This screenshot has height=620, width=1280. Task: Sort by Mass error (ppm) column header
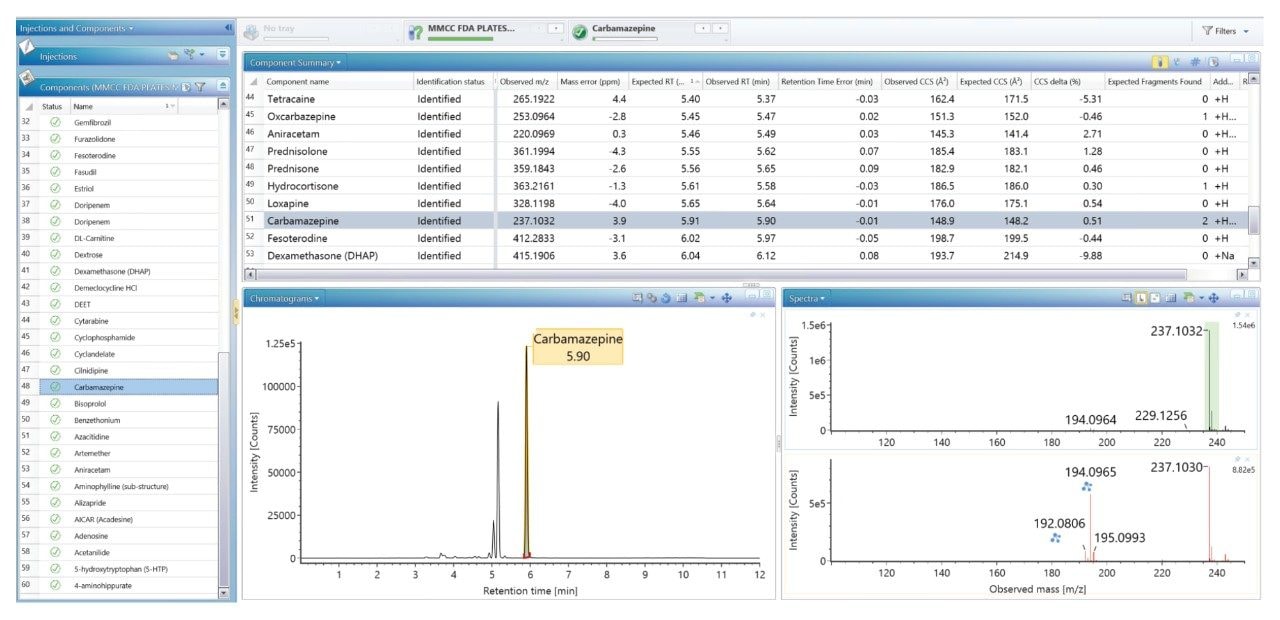[591, 81]
